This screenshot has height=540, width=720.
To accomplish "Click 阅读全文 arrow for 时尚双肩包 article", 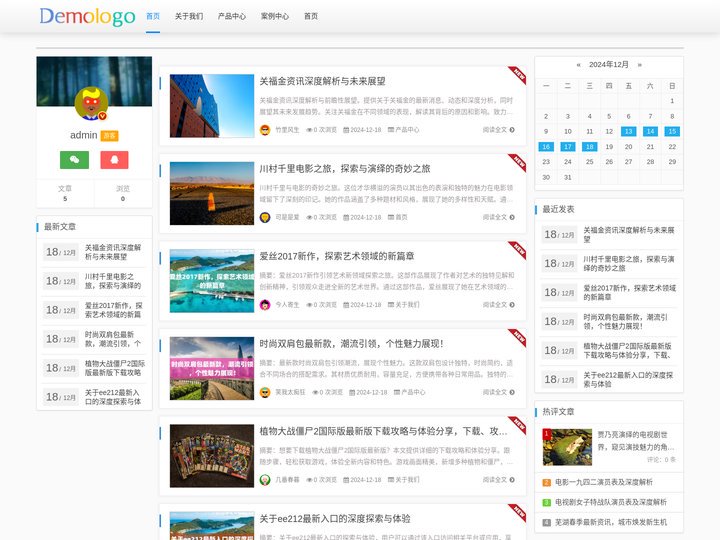I will (498, 392).
